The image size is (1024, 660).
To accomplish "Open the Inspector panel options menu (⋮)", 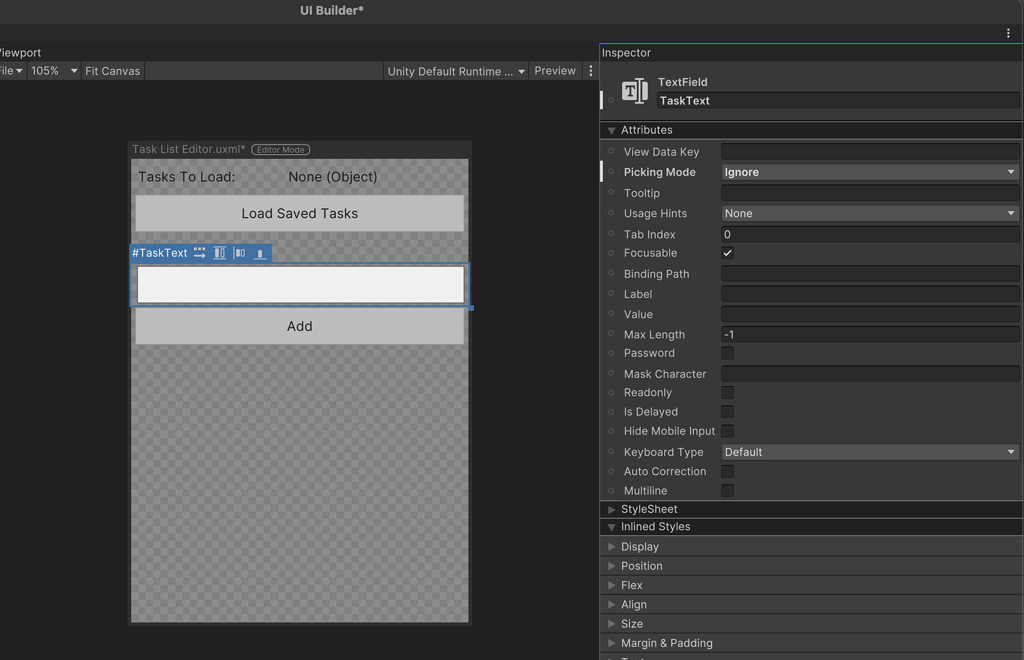I will [x=1009, y=33].
